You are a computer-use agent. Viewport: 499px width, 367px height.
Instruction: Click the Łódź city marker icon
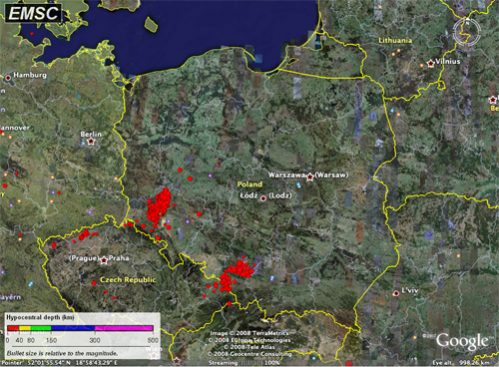[x=263, y=198]
